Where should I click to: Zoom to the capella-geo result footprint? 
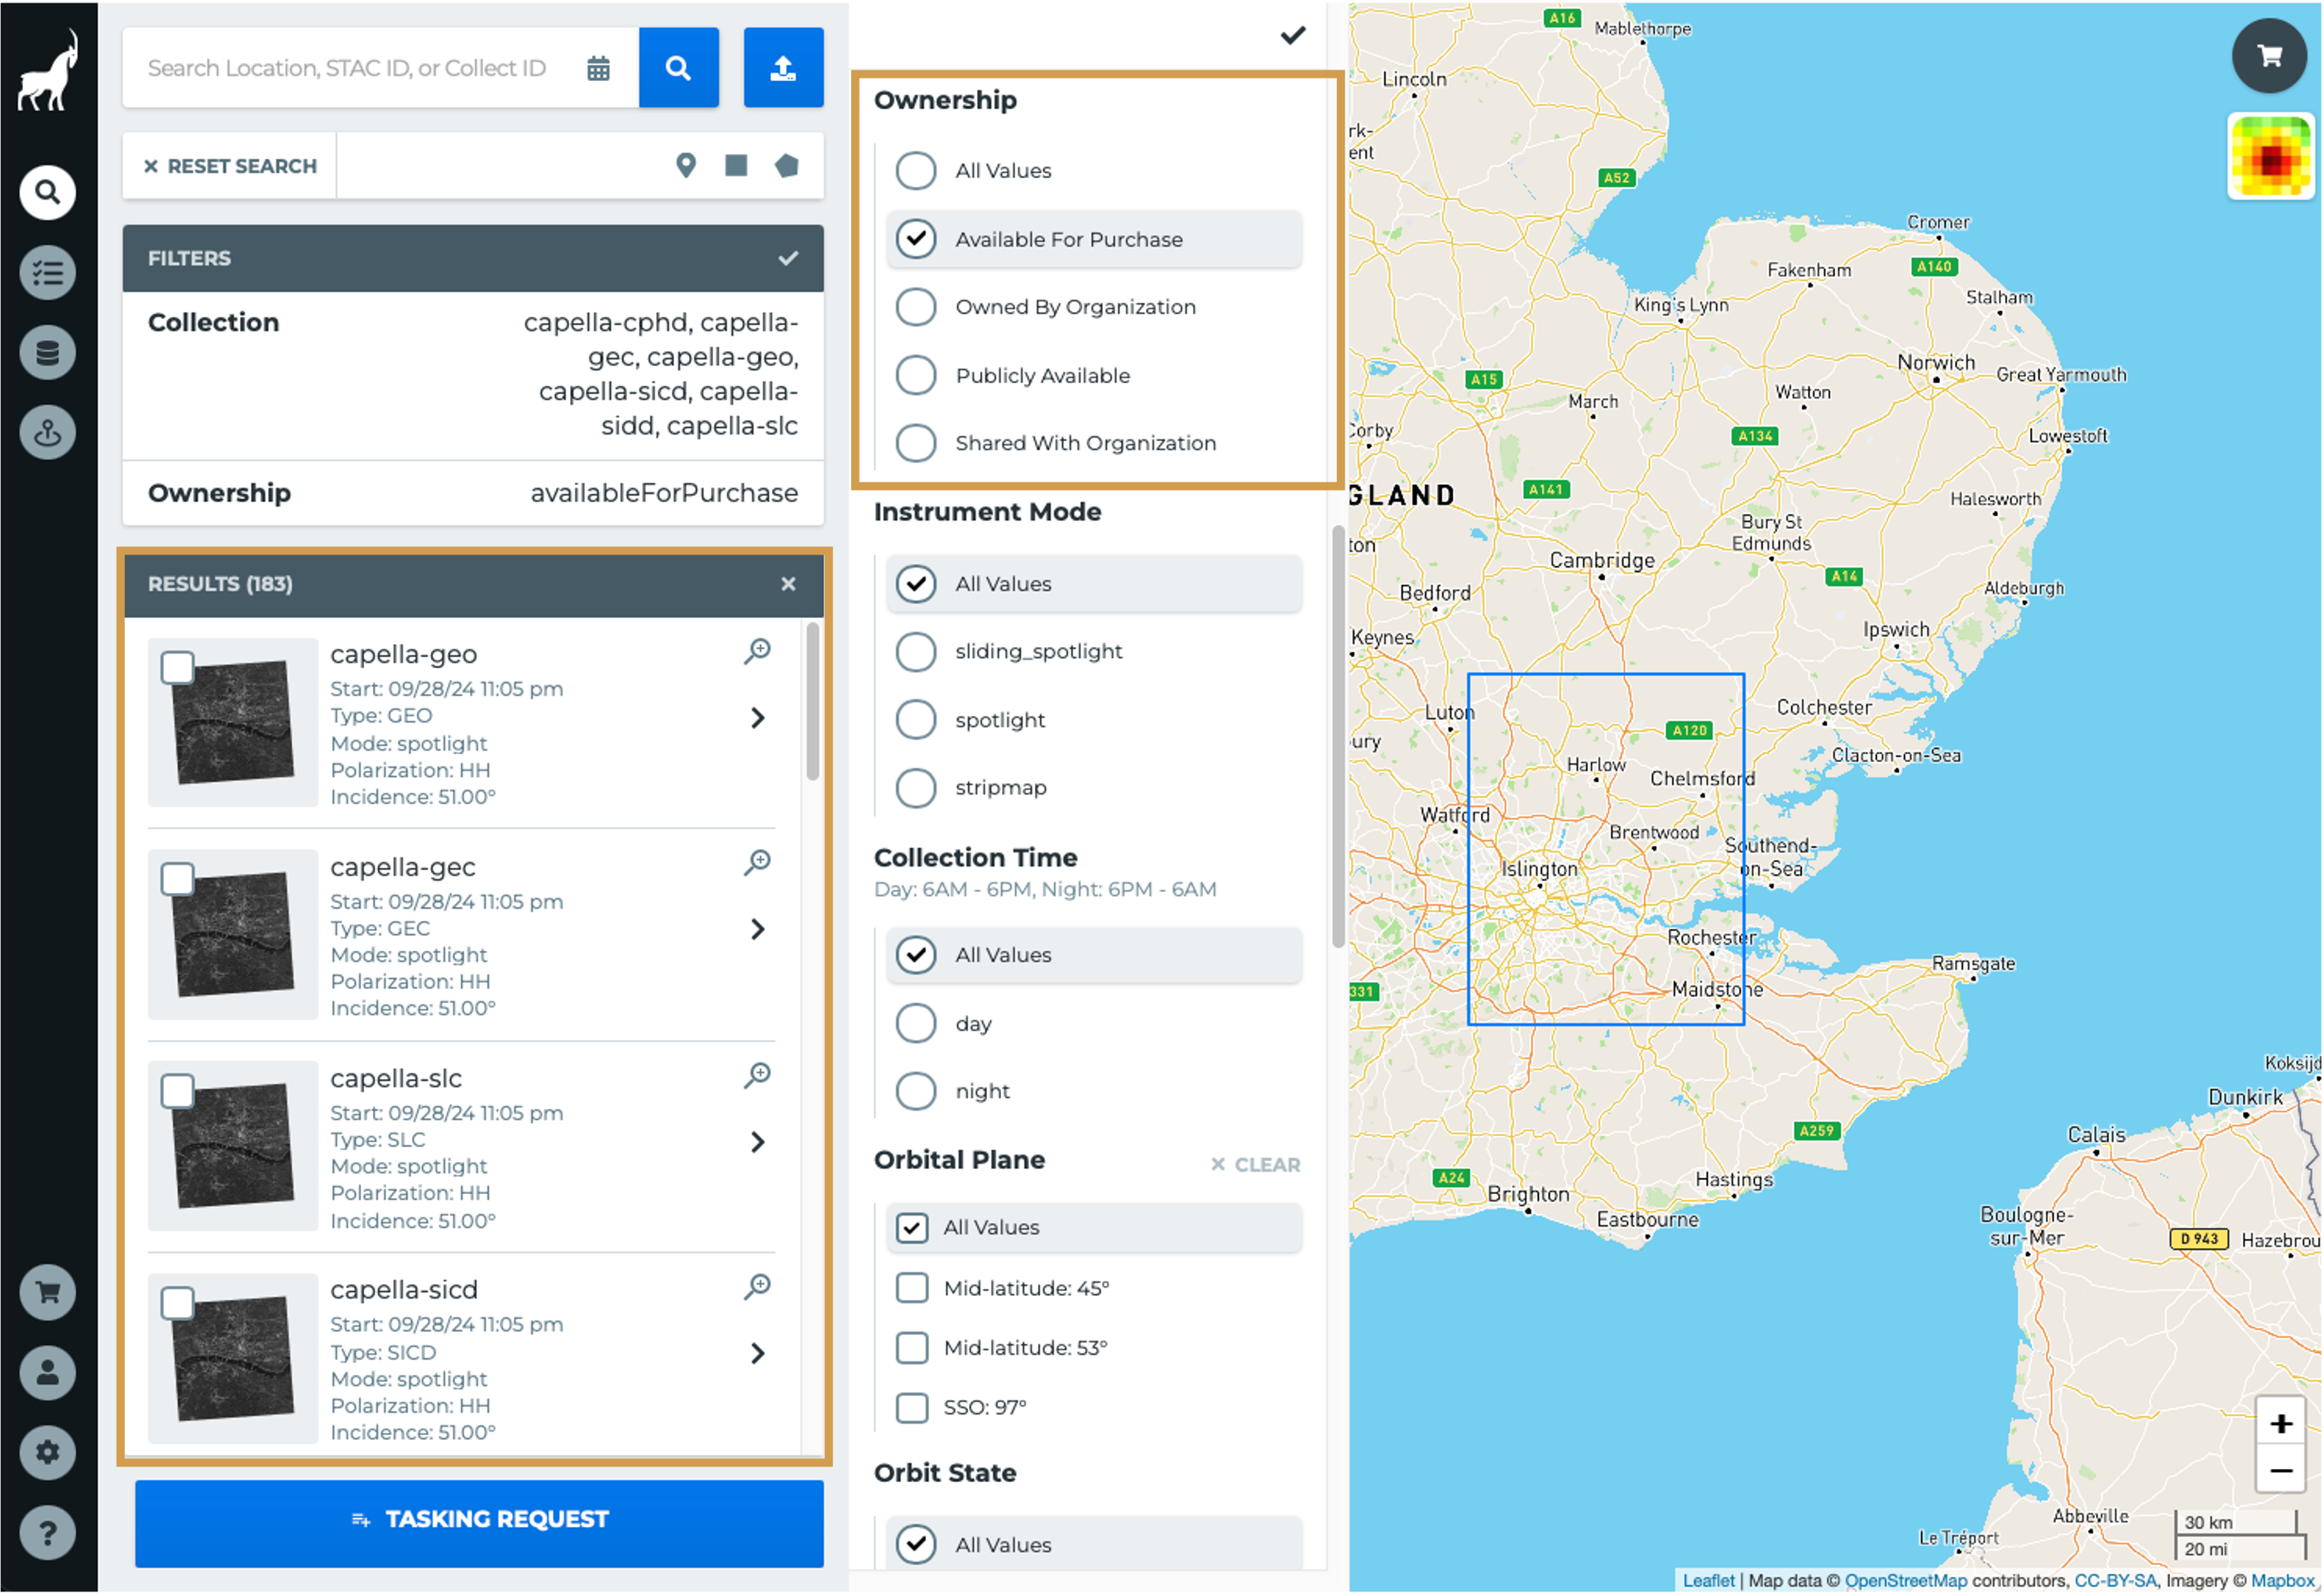tap(758, 652)
